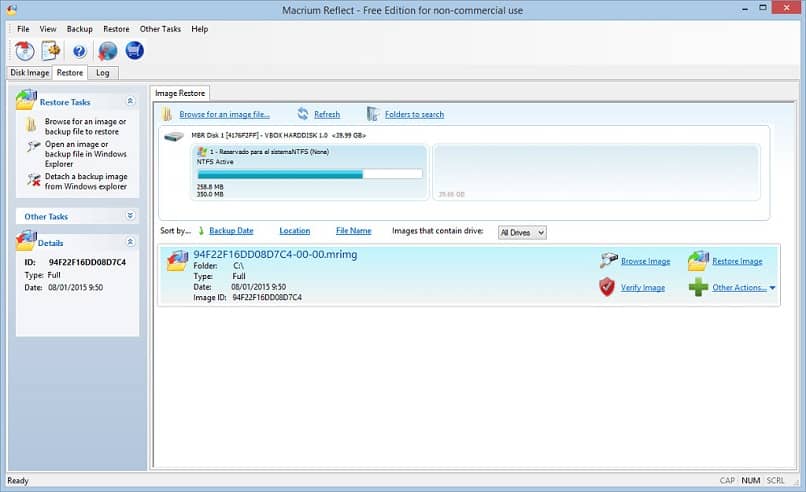This screenshot has width=806, height=492.
Task: Click the globe update check toolbar icon
Action: [107, 51]
